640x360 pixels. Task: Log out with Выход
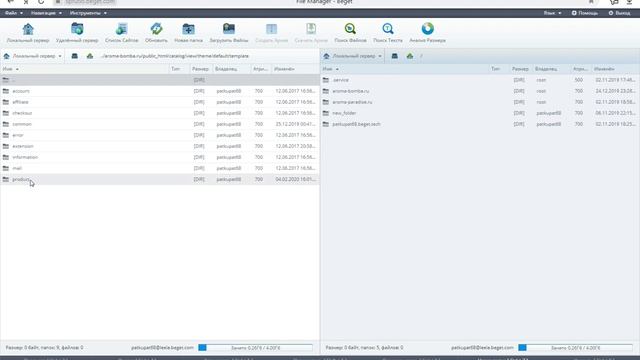(x=619, y=13)
